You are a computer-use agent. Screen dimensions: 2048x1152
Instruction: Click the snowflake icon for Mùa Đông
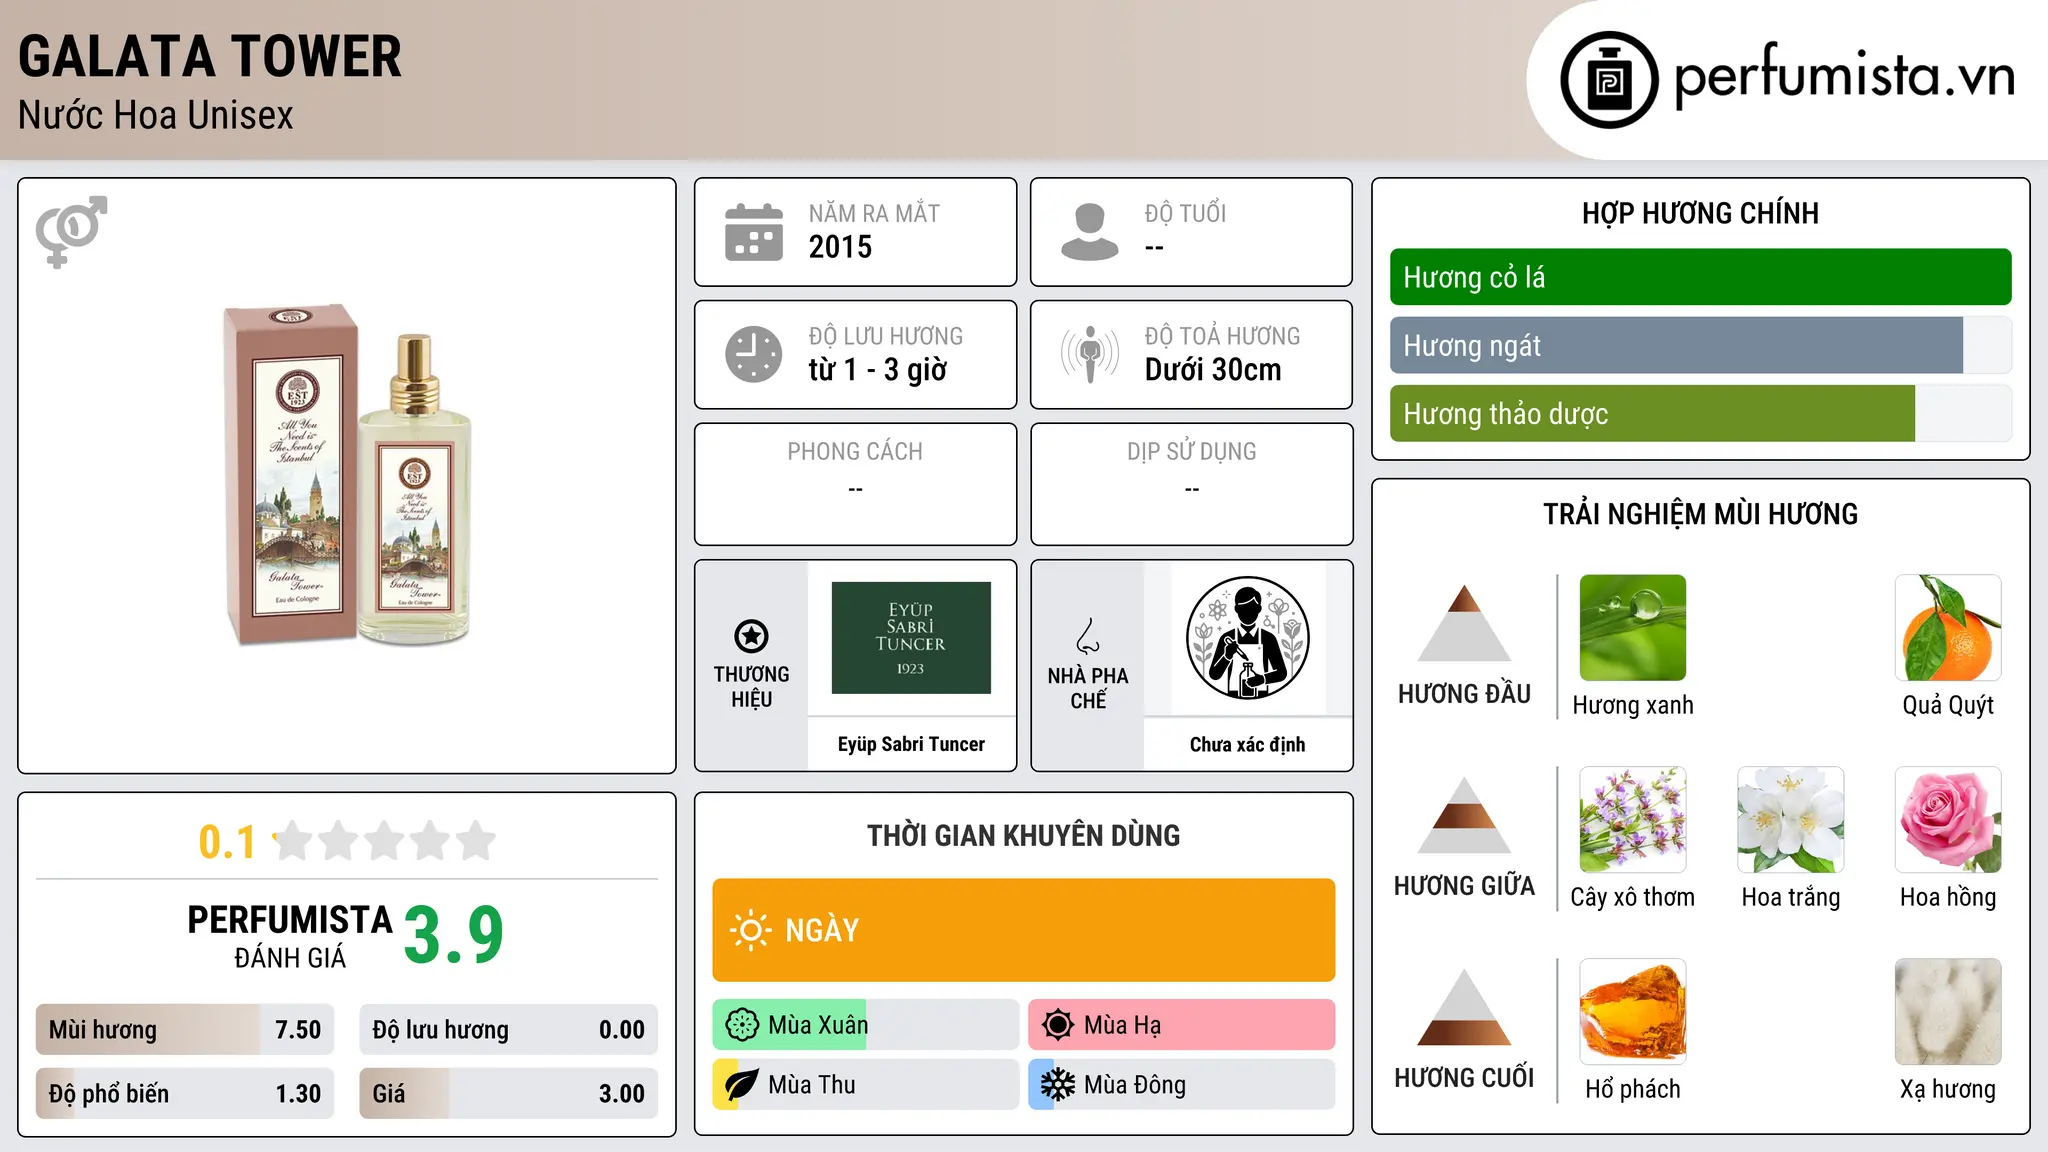point(1058,1085)
